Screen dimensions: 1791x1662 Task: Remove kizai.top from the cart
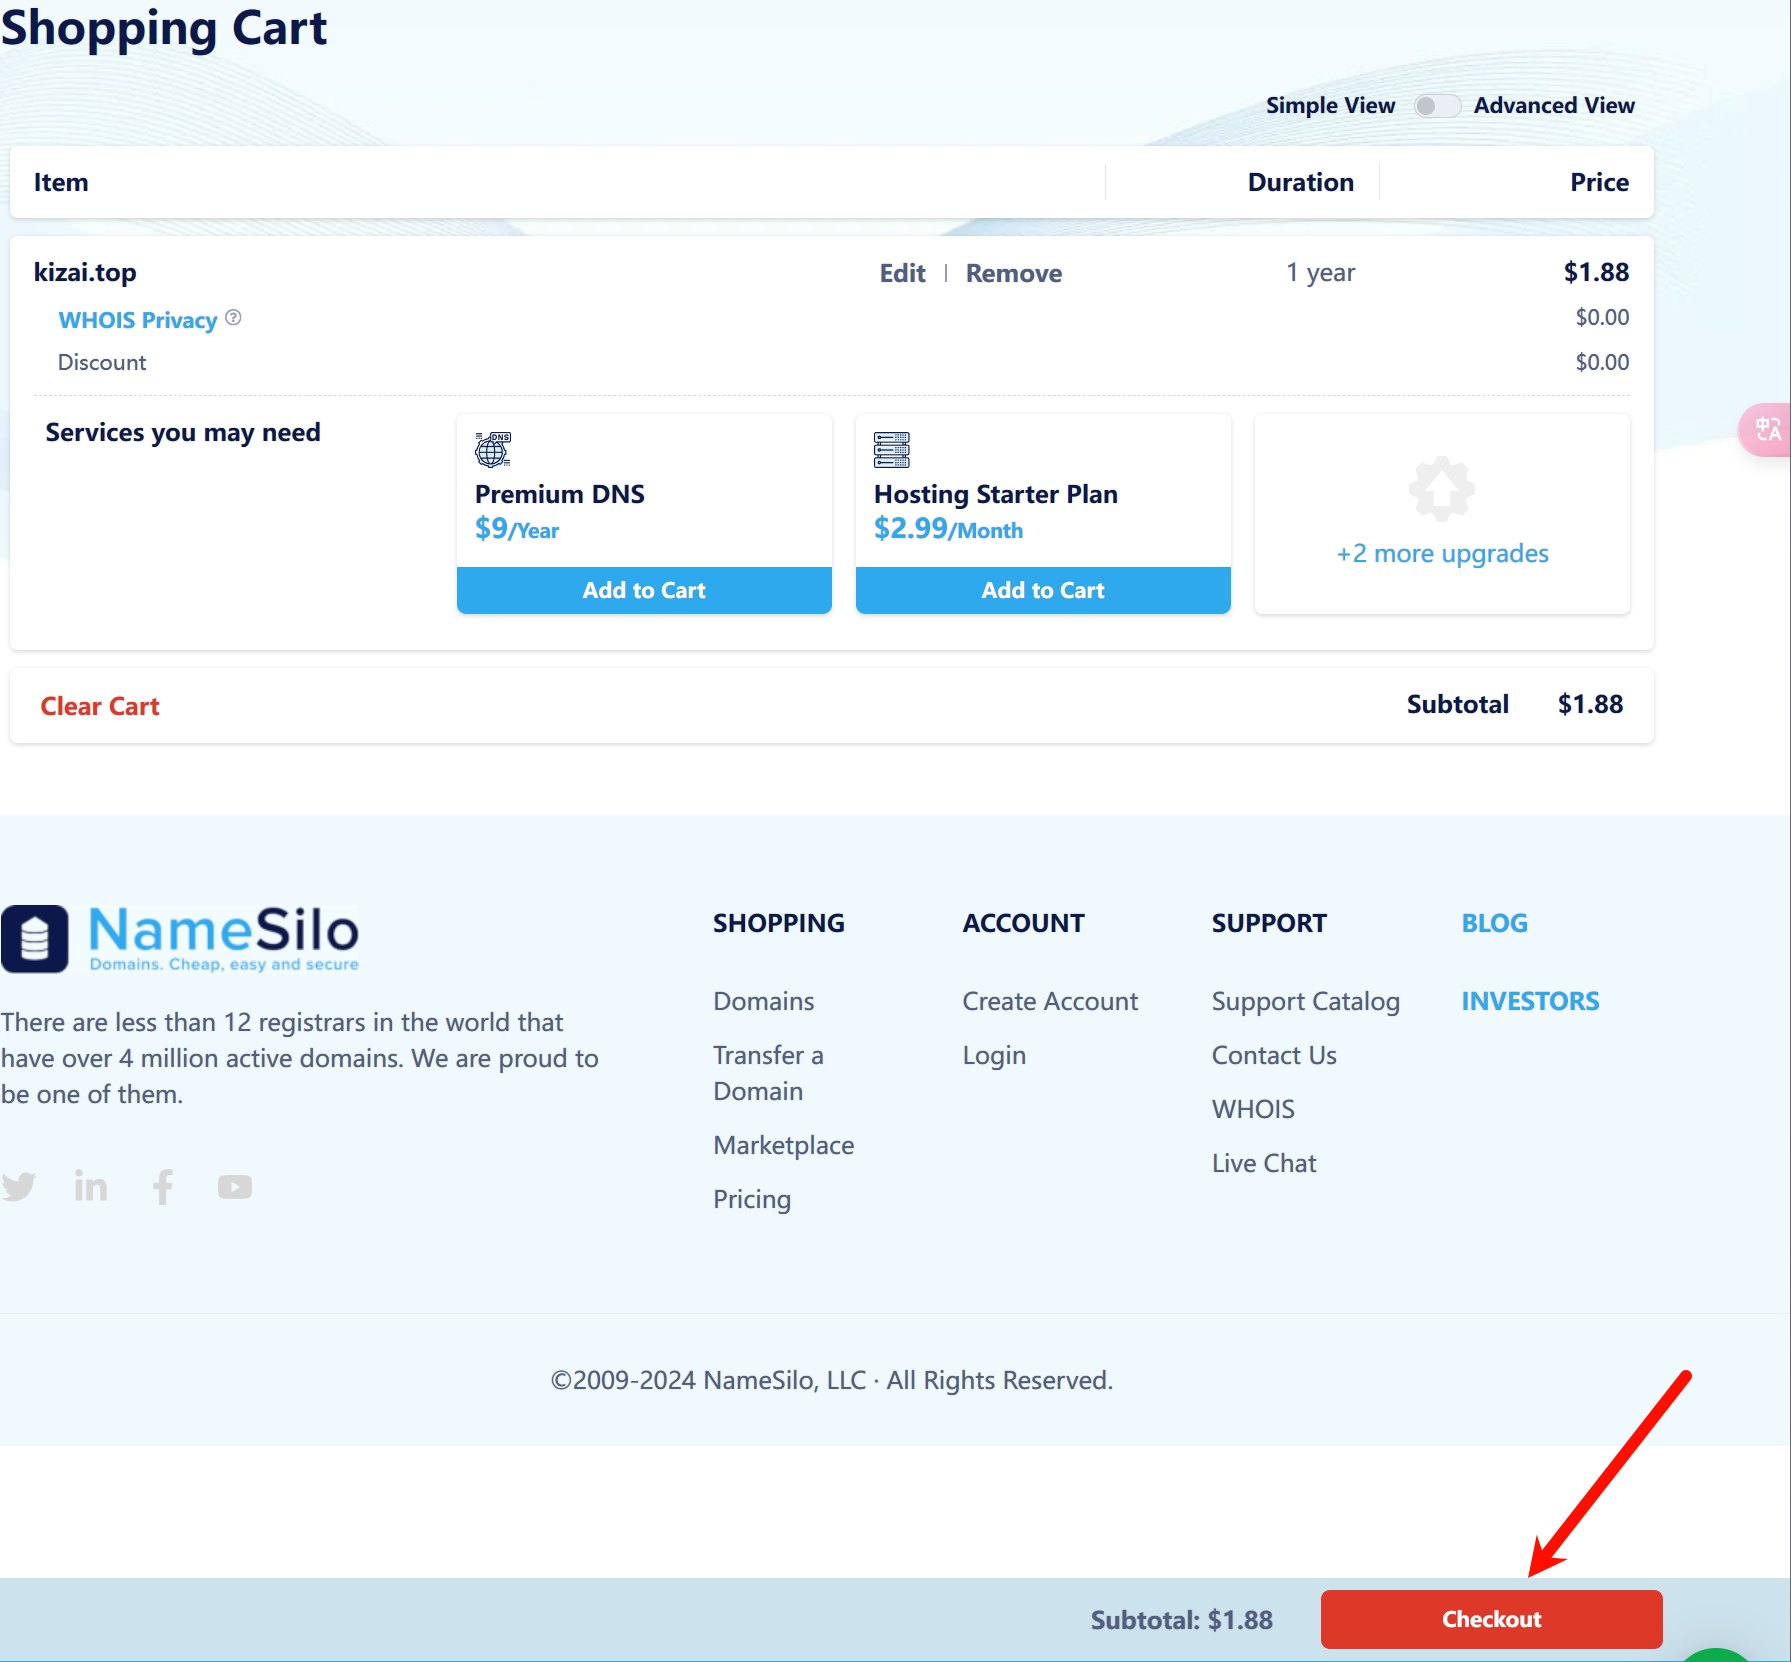1013,273
